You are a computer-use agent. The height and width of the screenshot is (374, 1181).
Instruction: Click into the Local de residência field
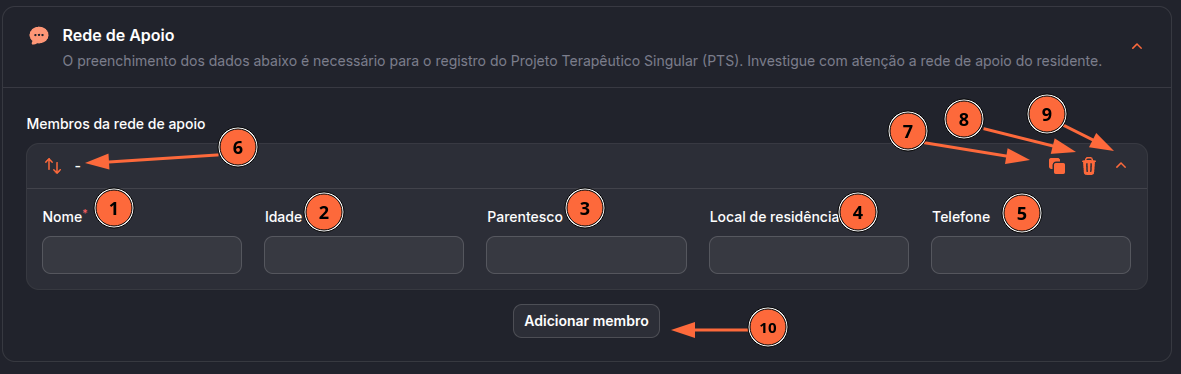click(809, 255)
